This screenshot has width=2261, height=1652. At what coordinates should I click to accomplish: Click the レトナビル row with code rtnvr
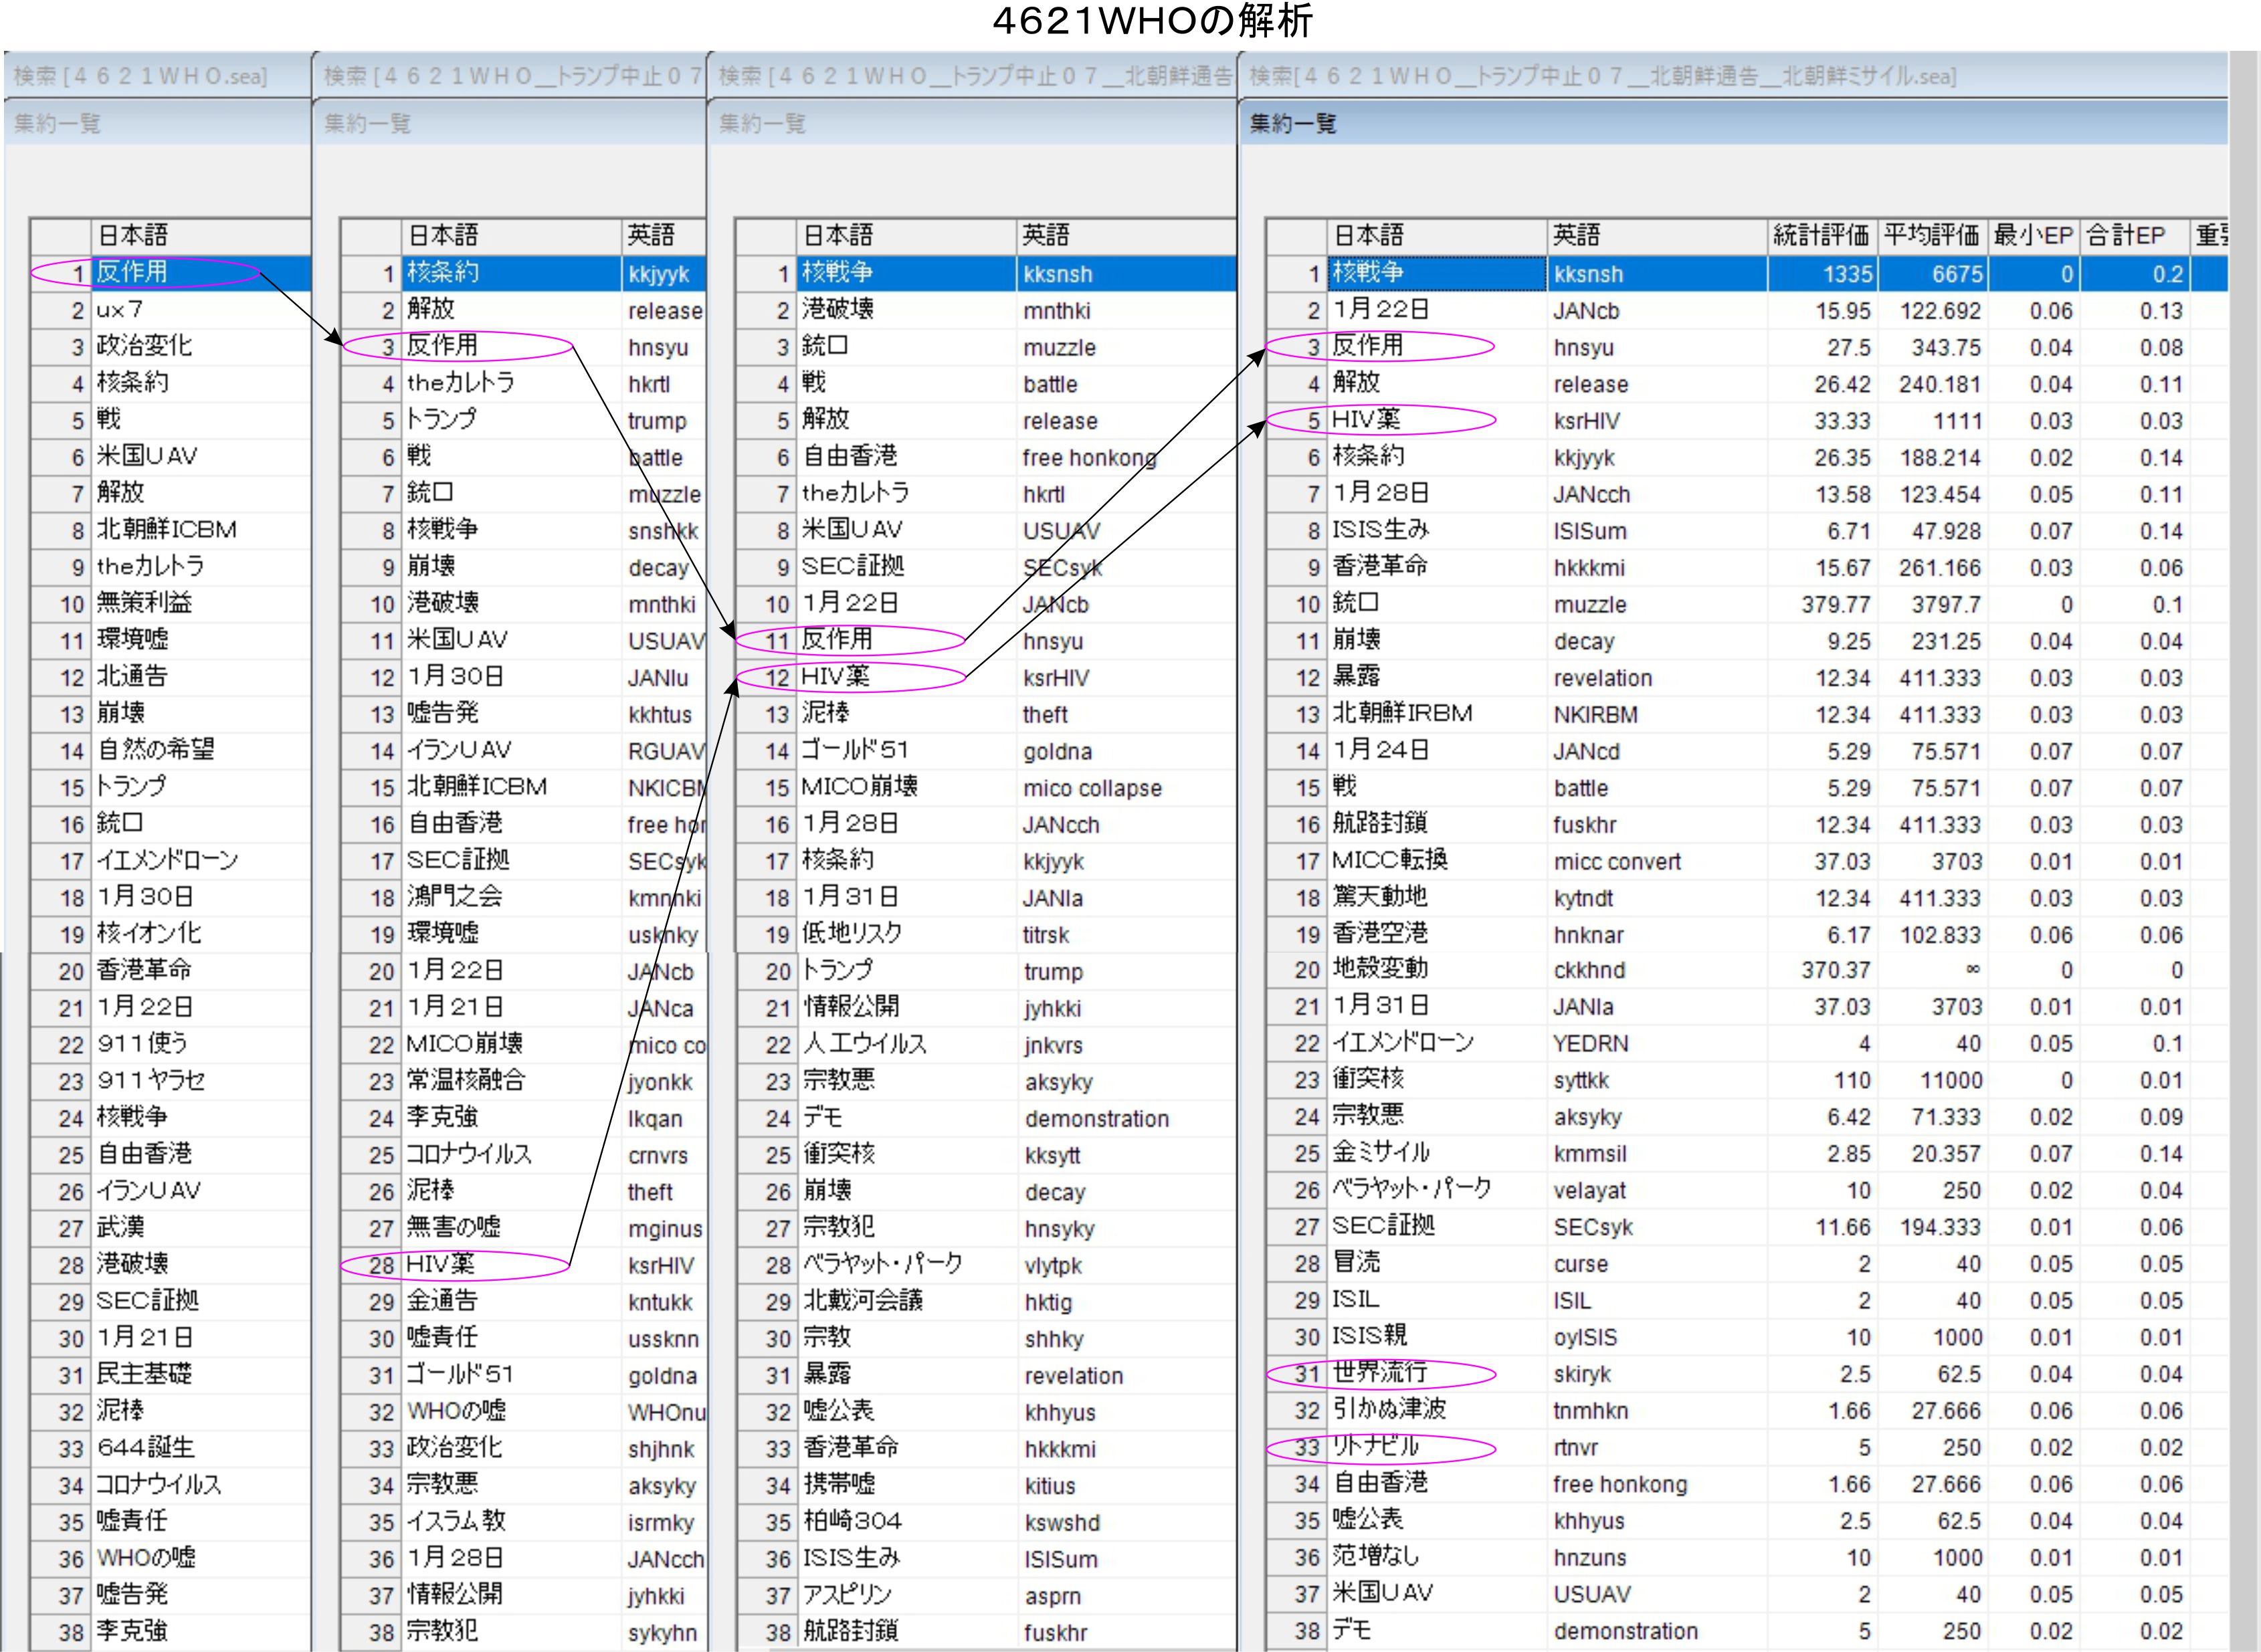[1376, 1447]
